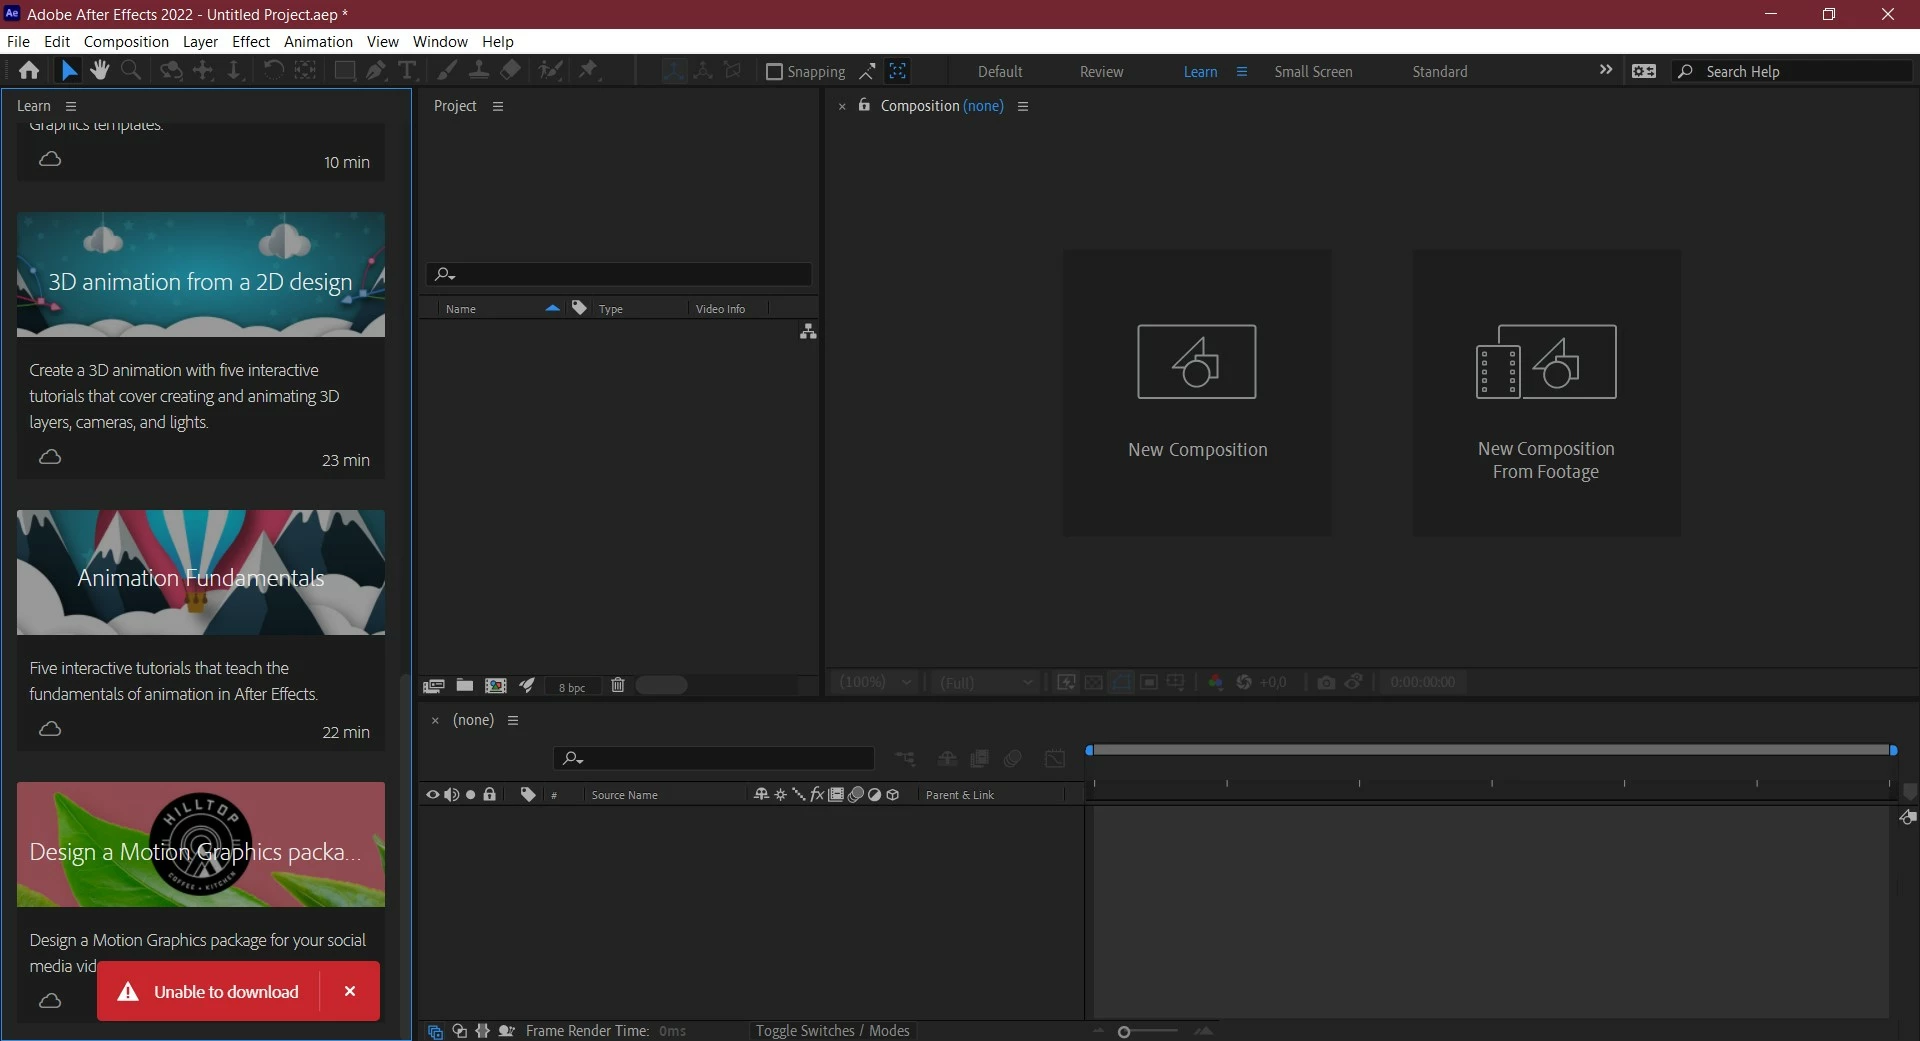Select the Pen tool
The height and width of the screenshot is (1041, 1920).
click(x=376, y=70)
